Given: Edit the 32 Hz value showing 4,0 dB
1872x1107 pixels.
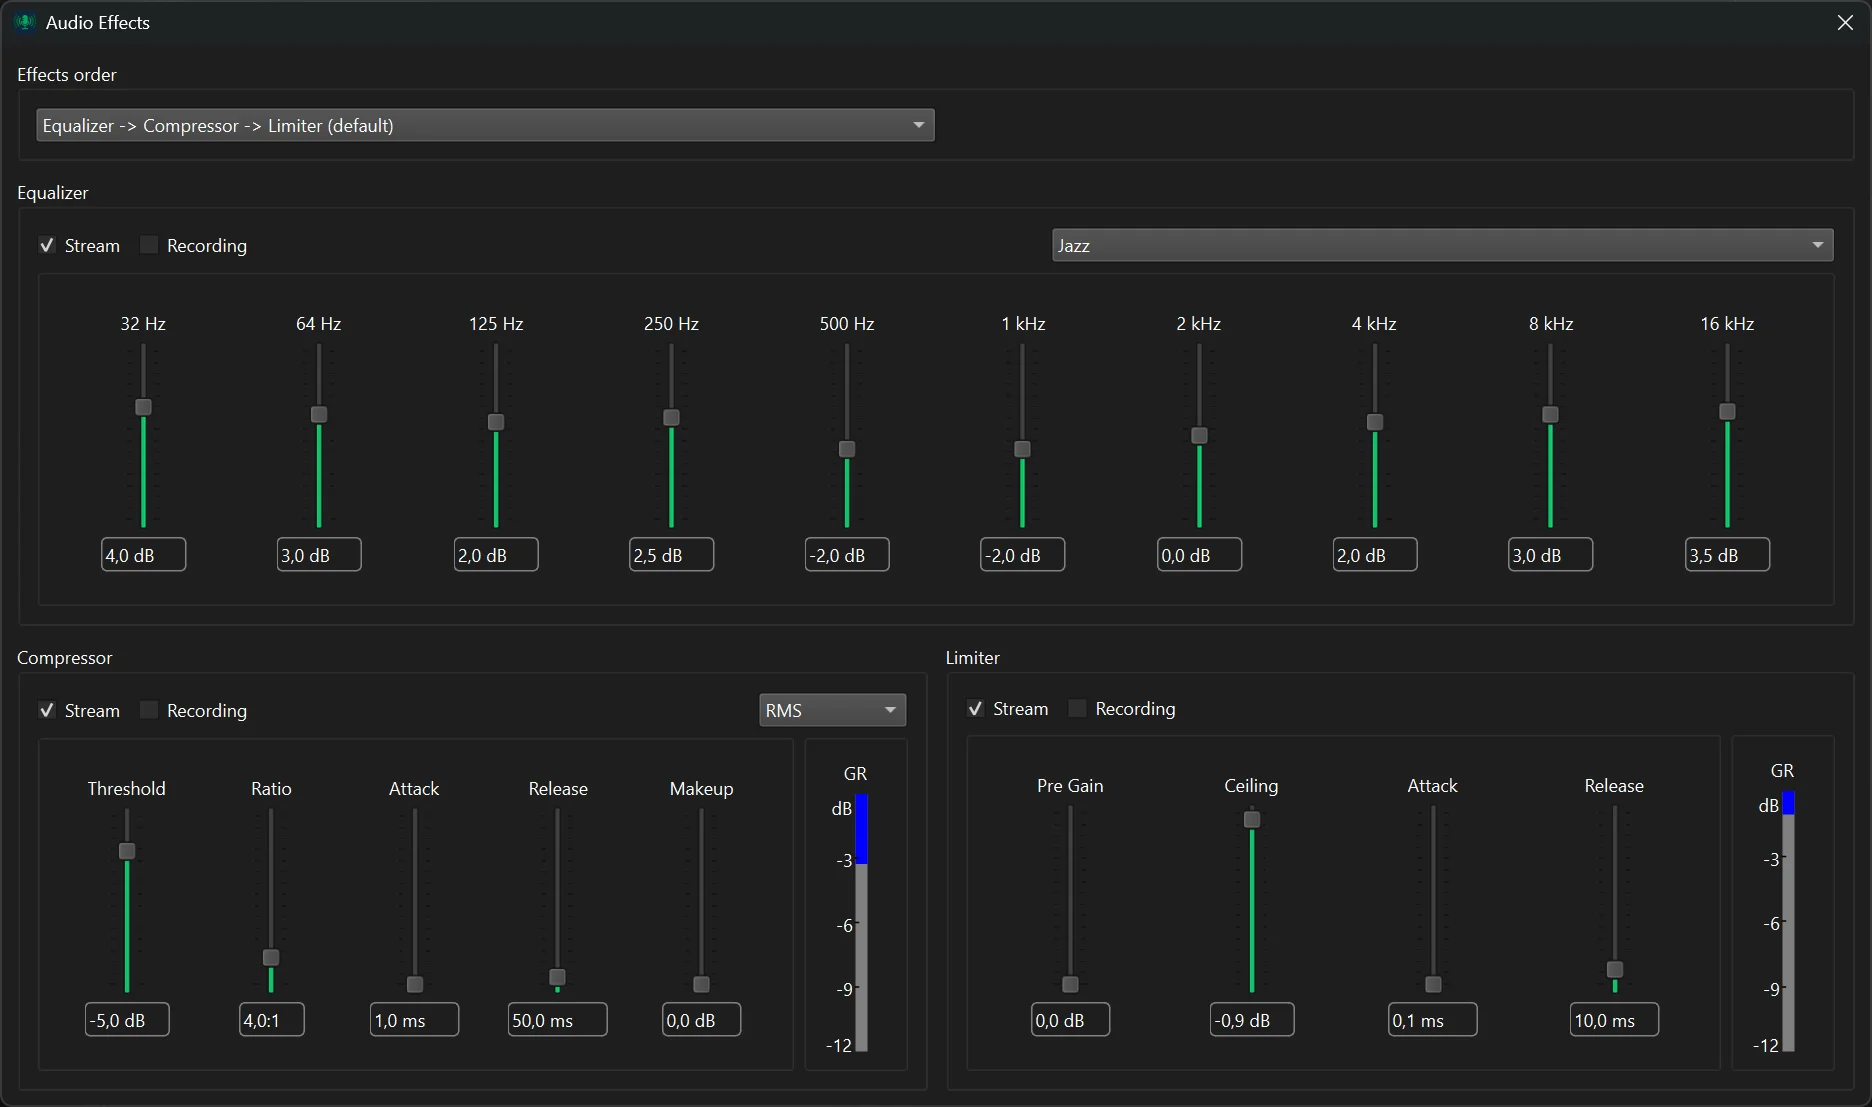Looking at the screenshot, I should pyautogui.click(x=142, y=554).
